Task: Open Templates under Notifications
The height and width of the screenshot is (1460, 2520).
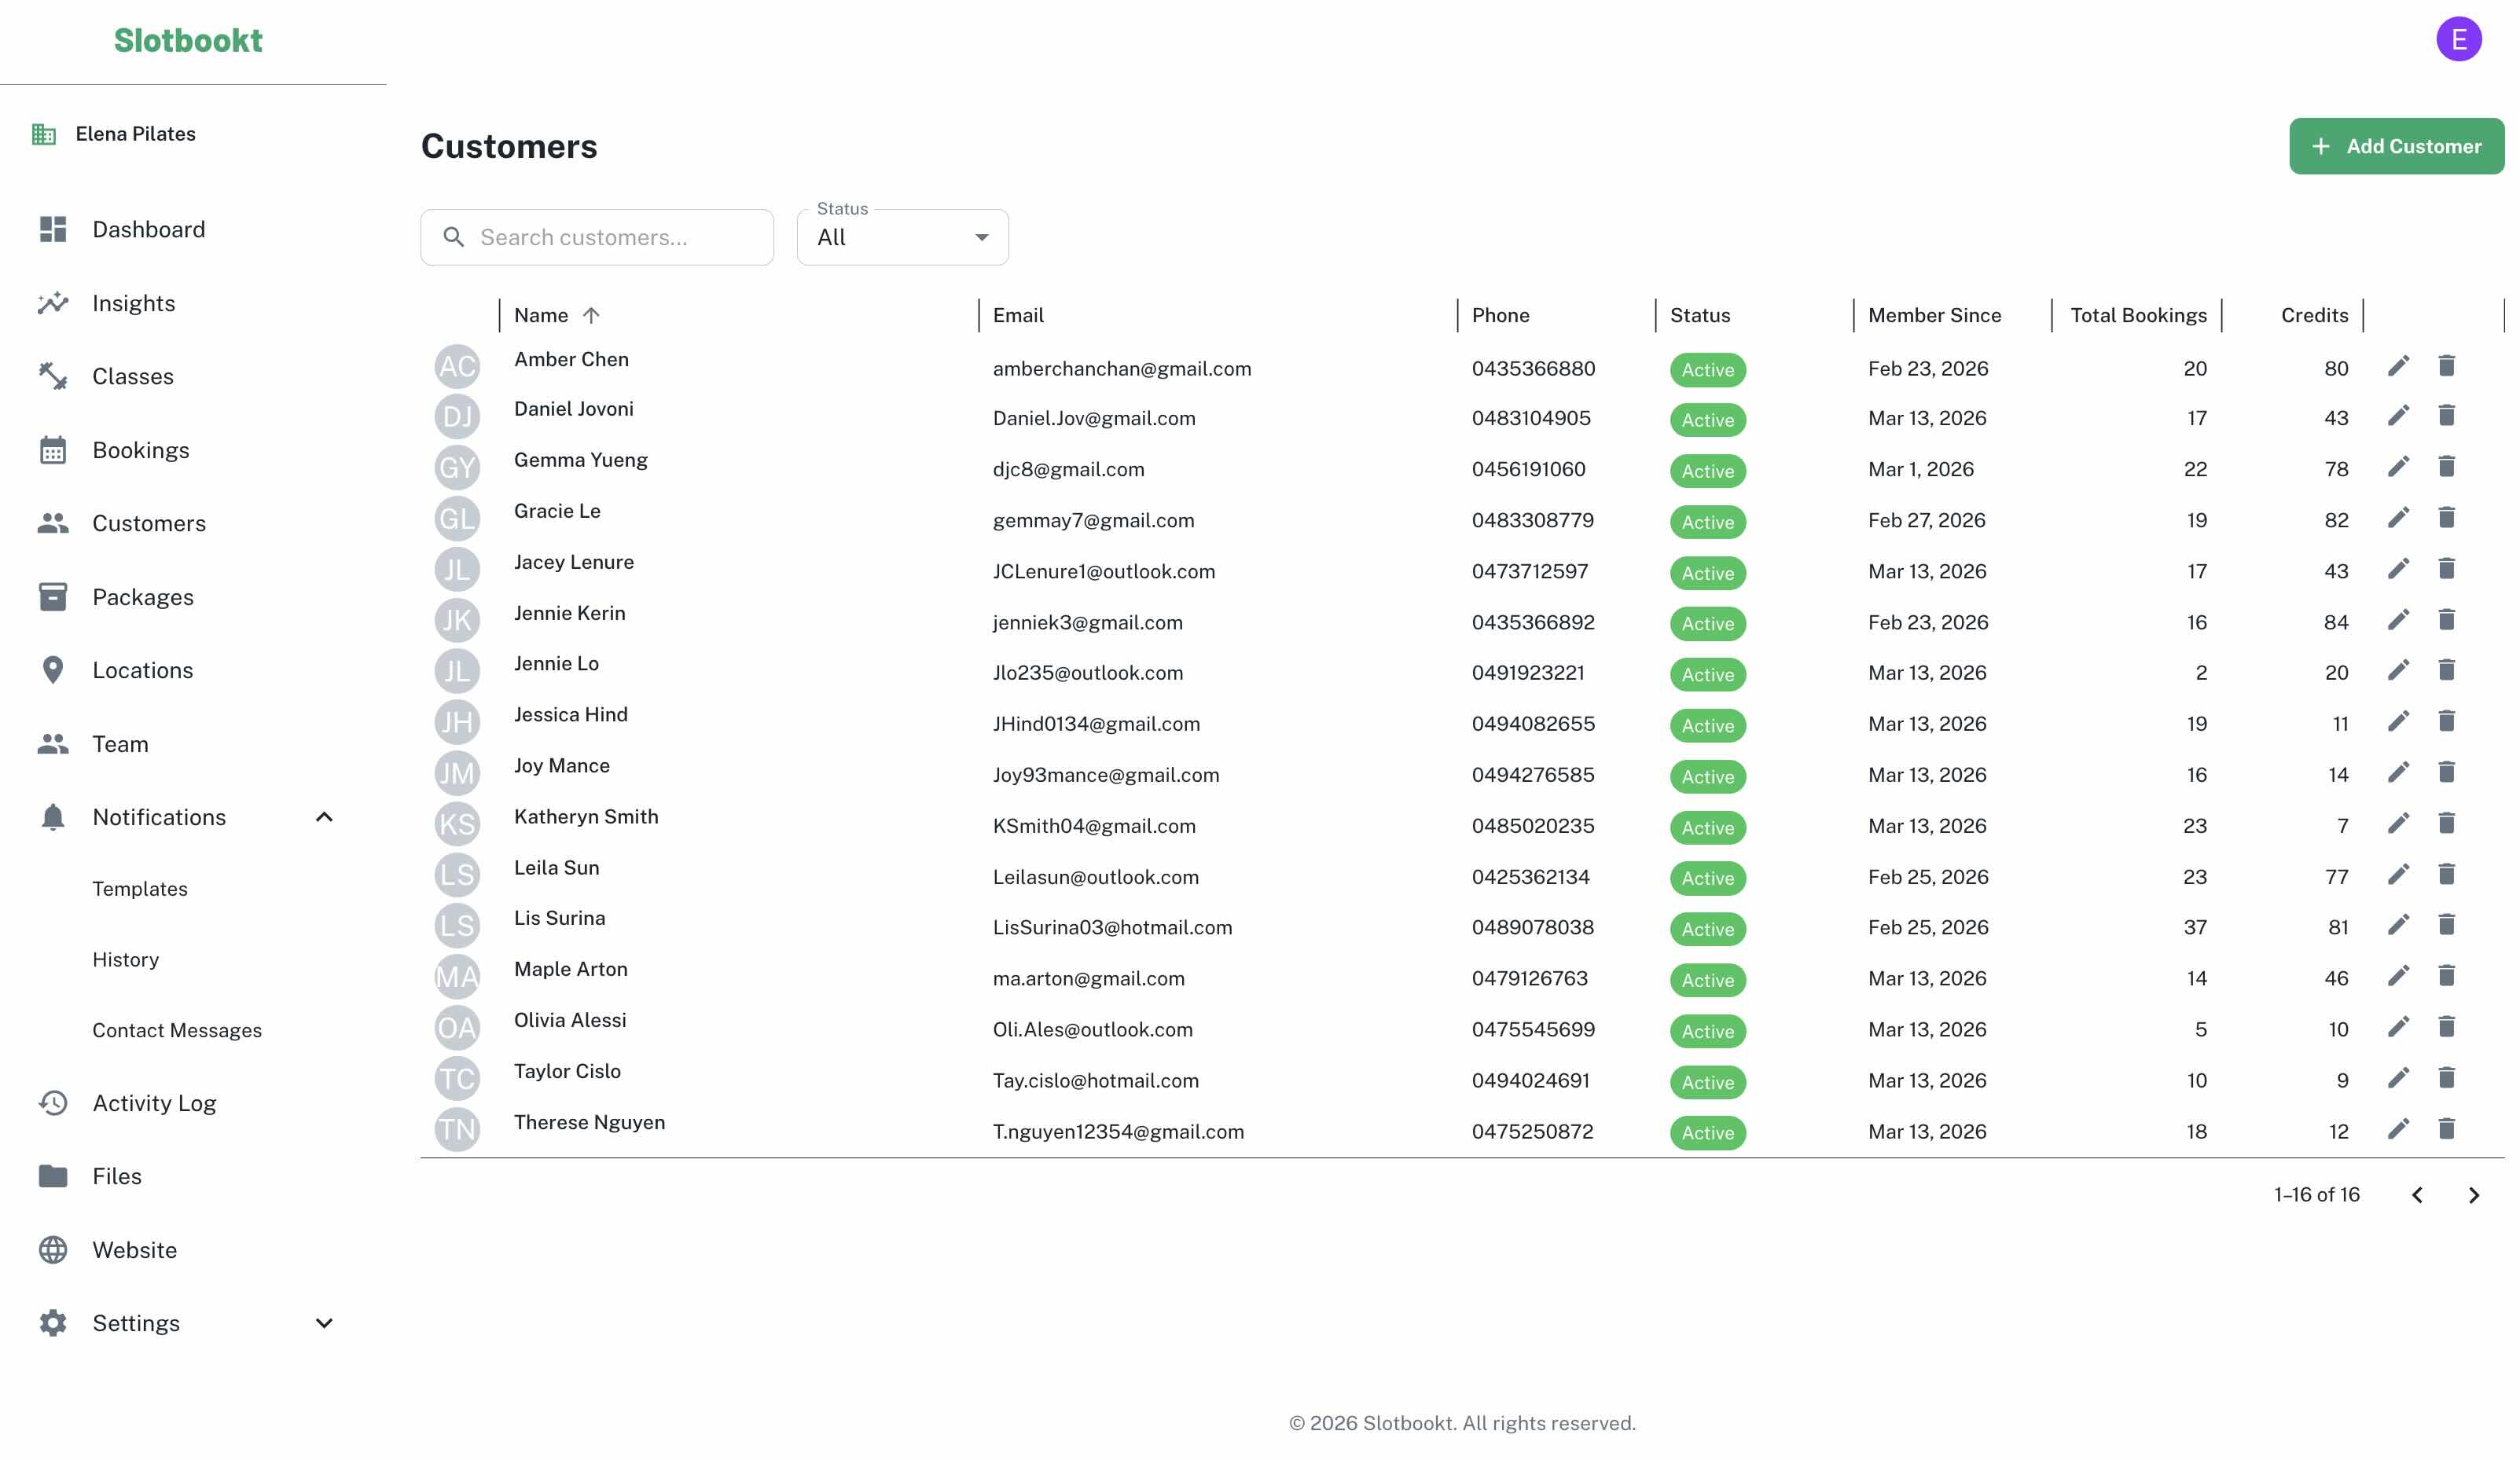Action: coord(140,888)
